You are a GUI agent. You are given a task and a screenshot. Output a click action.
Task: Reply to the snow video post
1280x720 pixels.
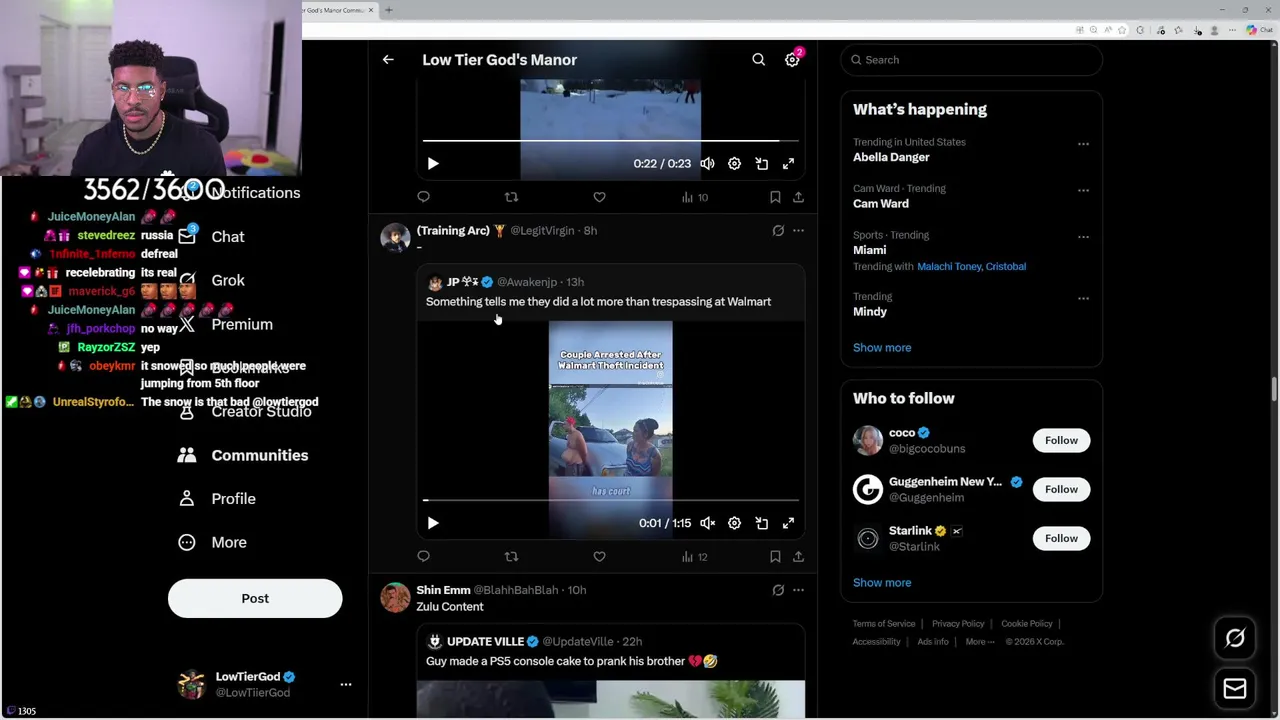pos(424,197)
